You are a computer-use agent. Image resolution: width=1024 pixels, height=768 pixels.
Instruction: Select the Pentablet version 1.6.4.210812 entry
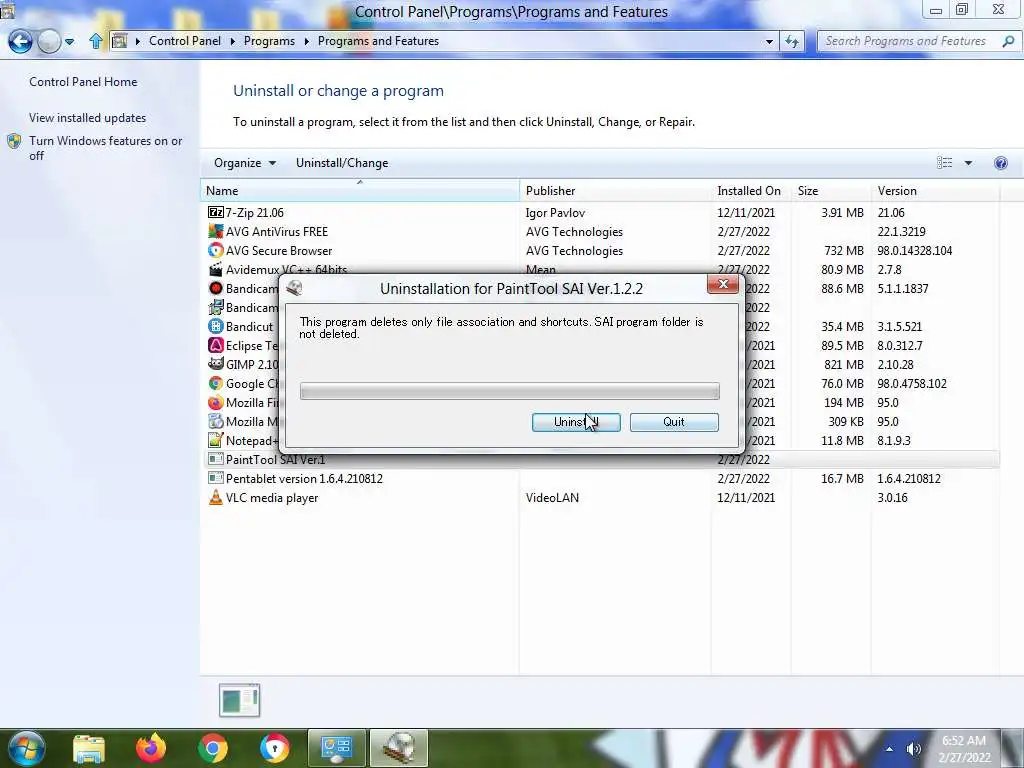point(304,479)
